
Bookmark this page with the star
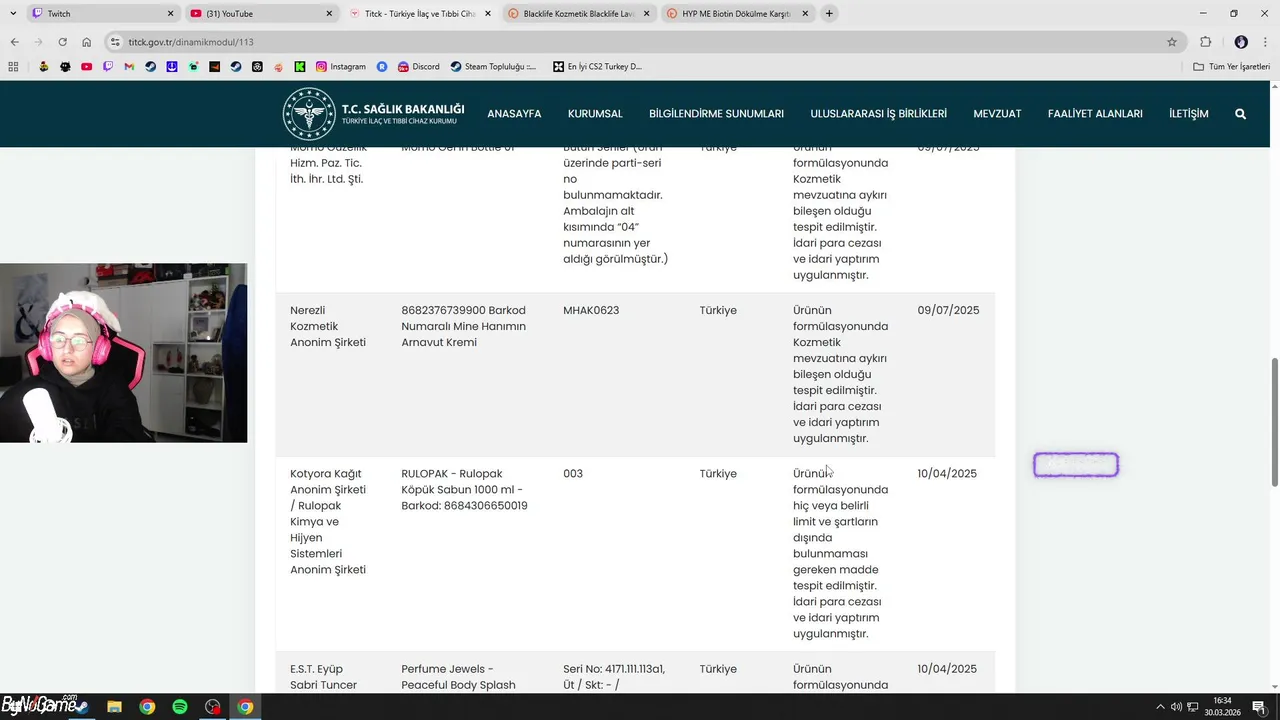1172,42
